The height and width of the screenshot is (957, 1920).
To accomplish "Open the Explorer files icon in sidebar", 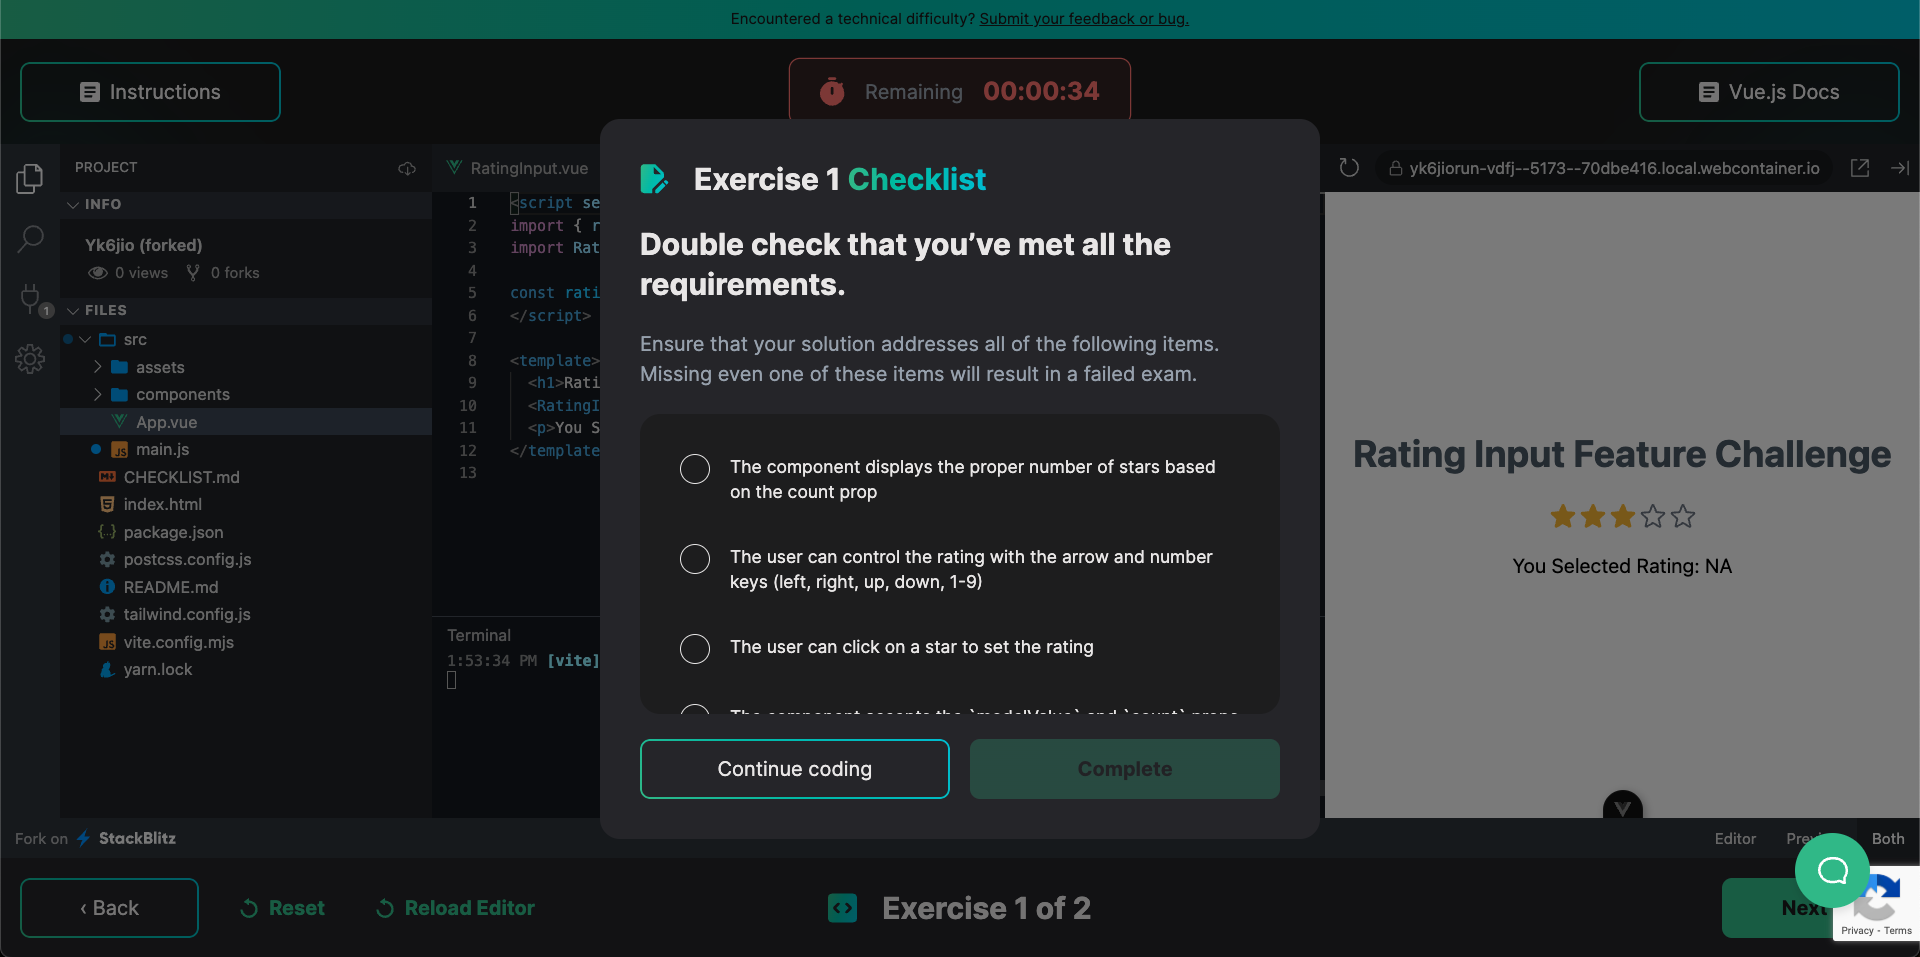I will click(30, 179).
